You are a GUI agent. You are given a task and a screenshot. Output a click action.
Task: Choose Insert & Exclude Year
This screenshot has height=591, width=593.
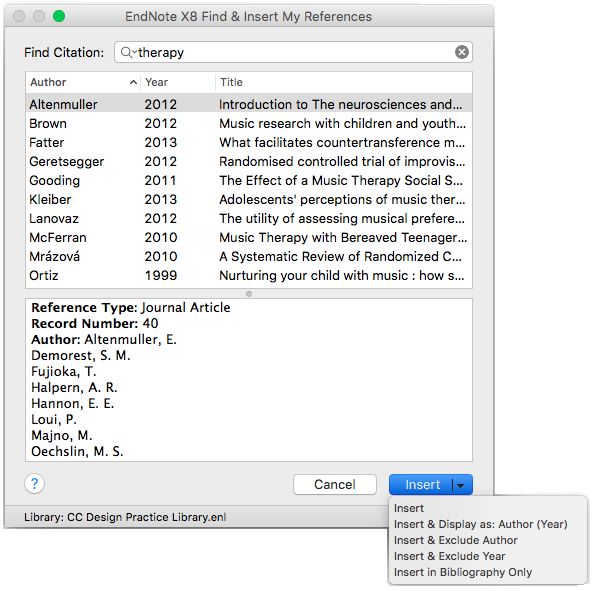click(450, 556)
